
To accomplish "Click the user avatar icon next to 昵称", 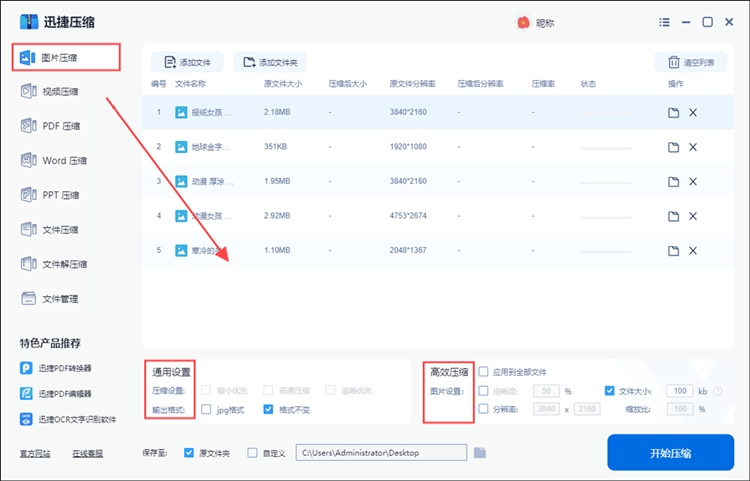I will pyautogui.click(x=522, y=22).
